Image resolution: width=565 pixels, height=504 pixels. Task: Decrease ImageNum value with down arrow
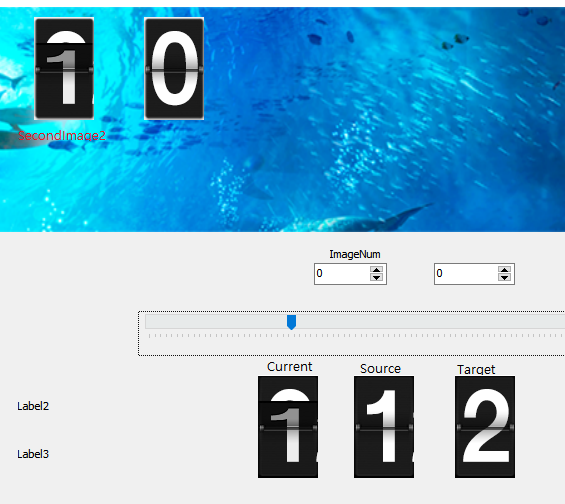click(377, 277)
